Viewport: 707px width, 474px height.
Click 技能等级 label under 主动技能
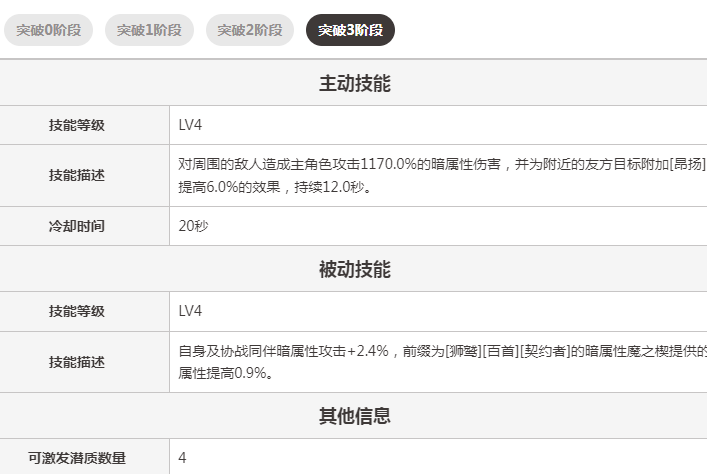pyautogui.click(x=77, y=125)
